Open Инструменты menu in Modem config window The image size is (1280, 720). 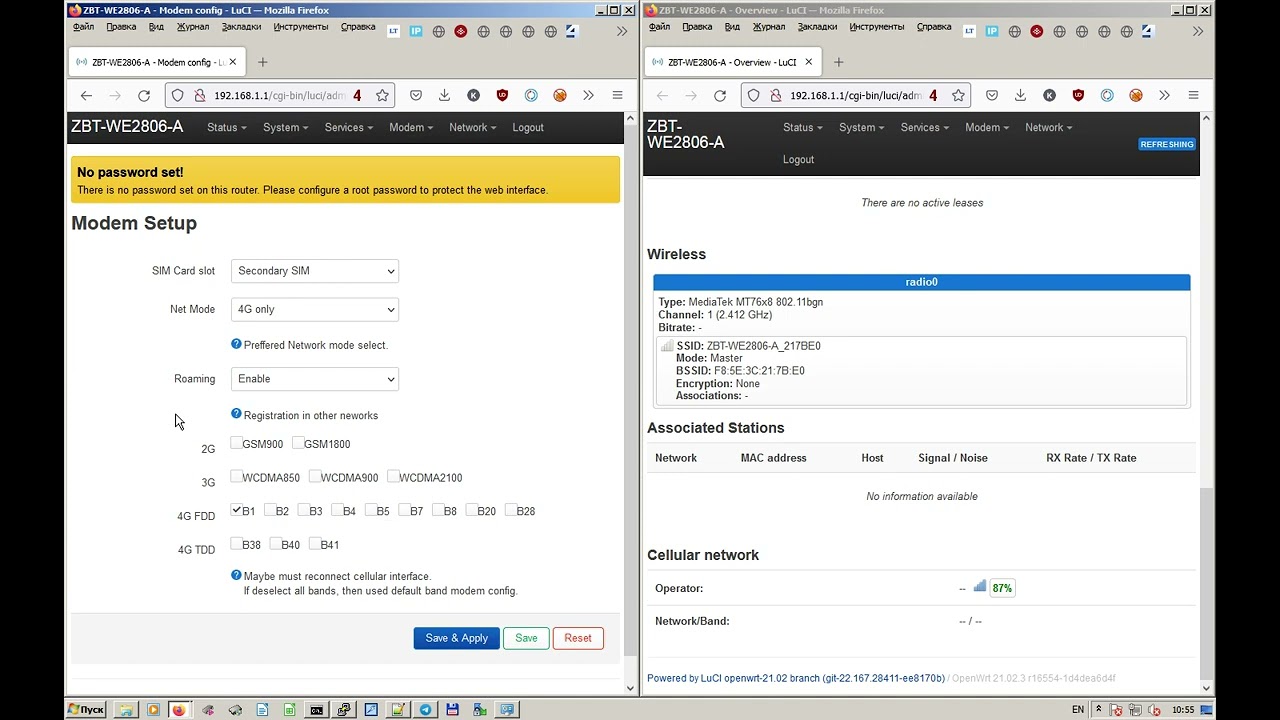point(300,27)
